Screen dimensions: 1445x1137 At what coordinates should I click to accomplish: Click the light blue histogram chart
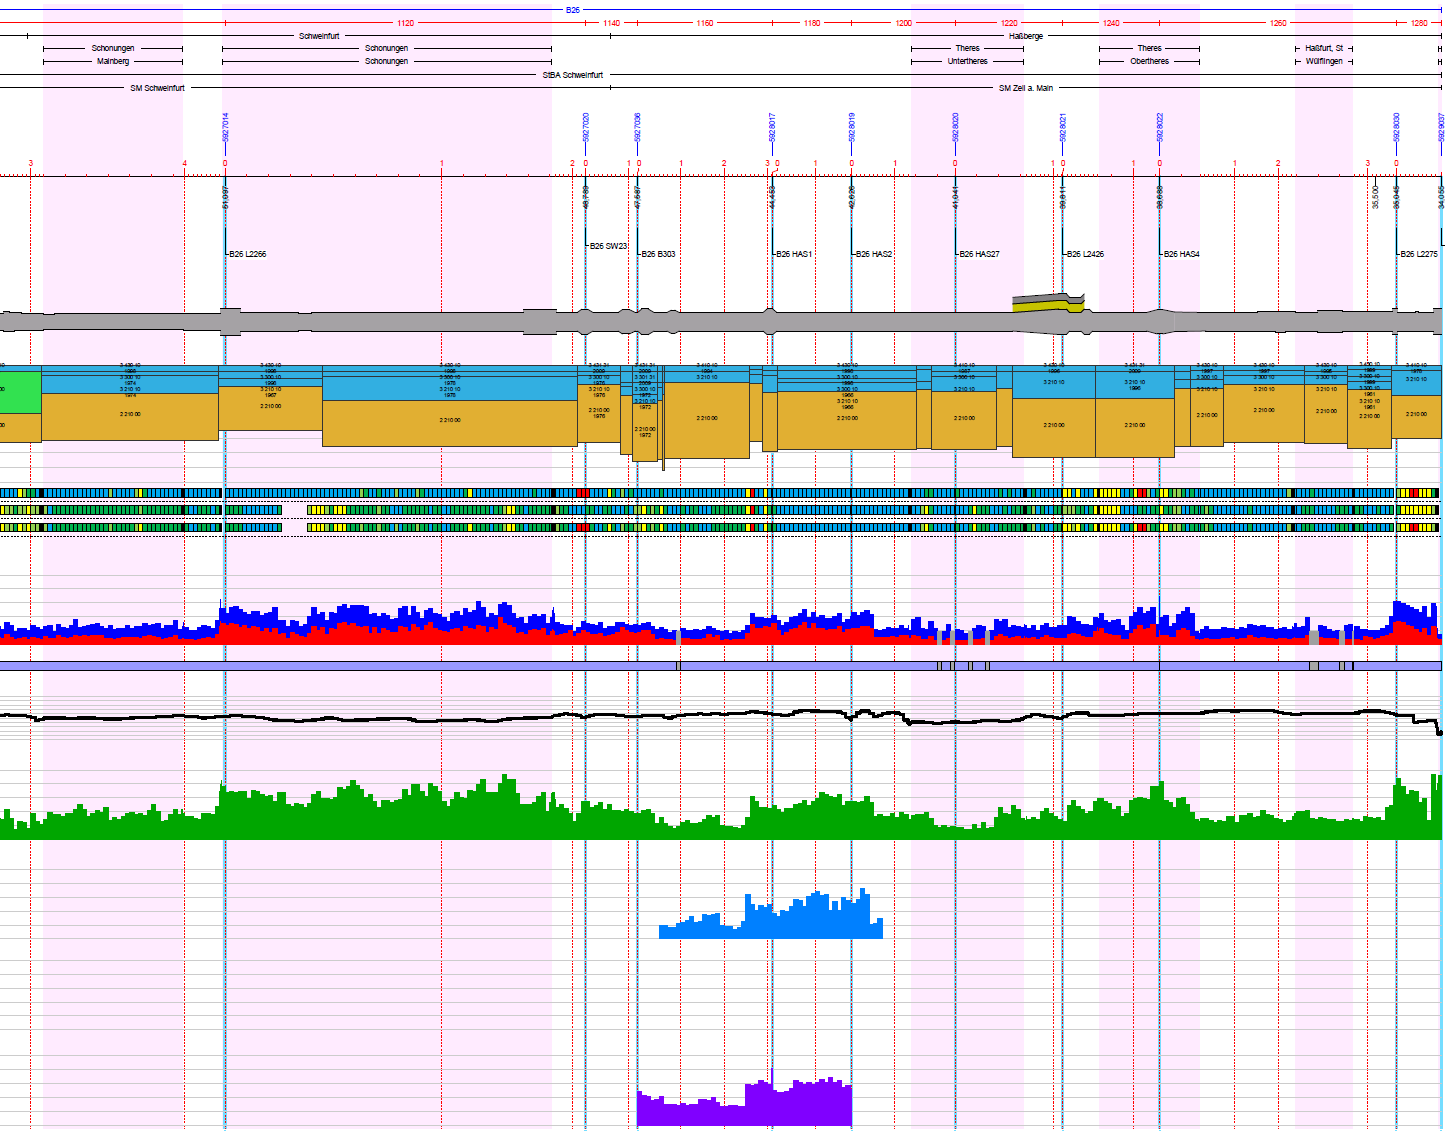coord(771,914)
